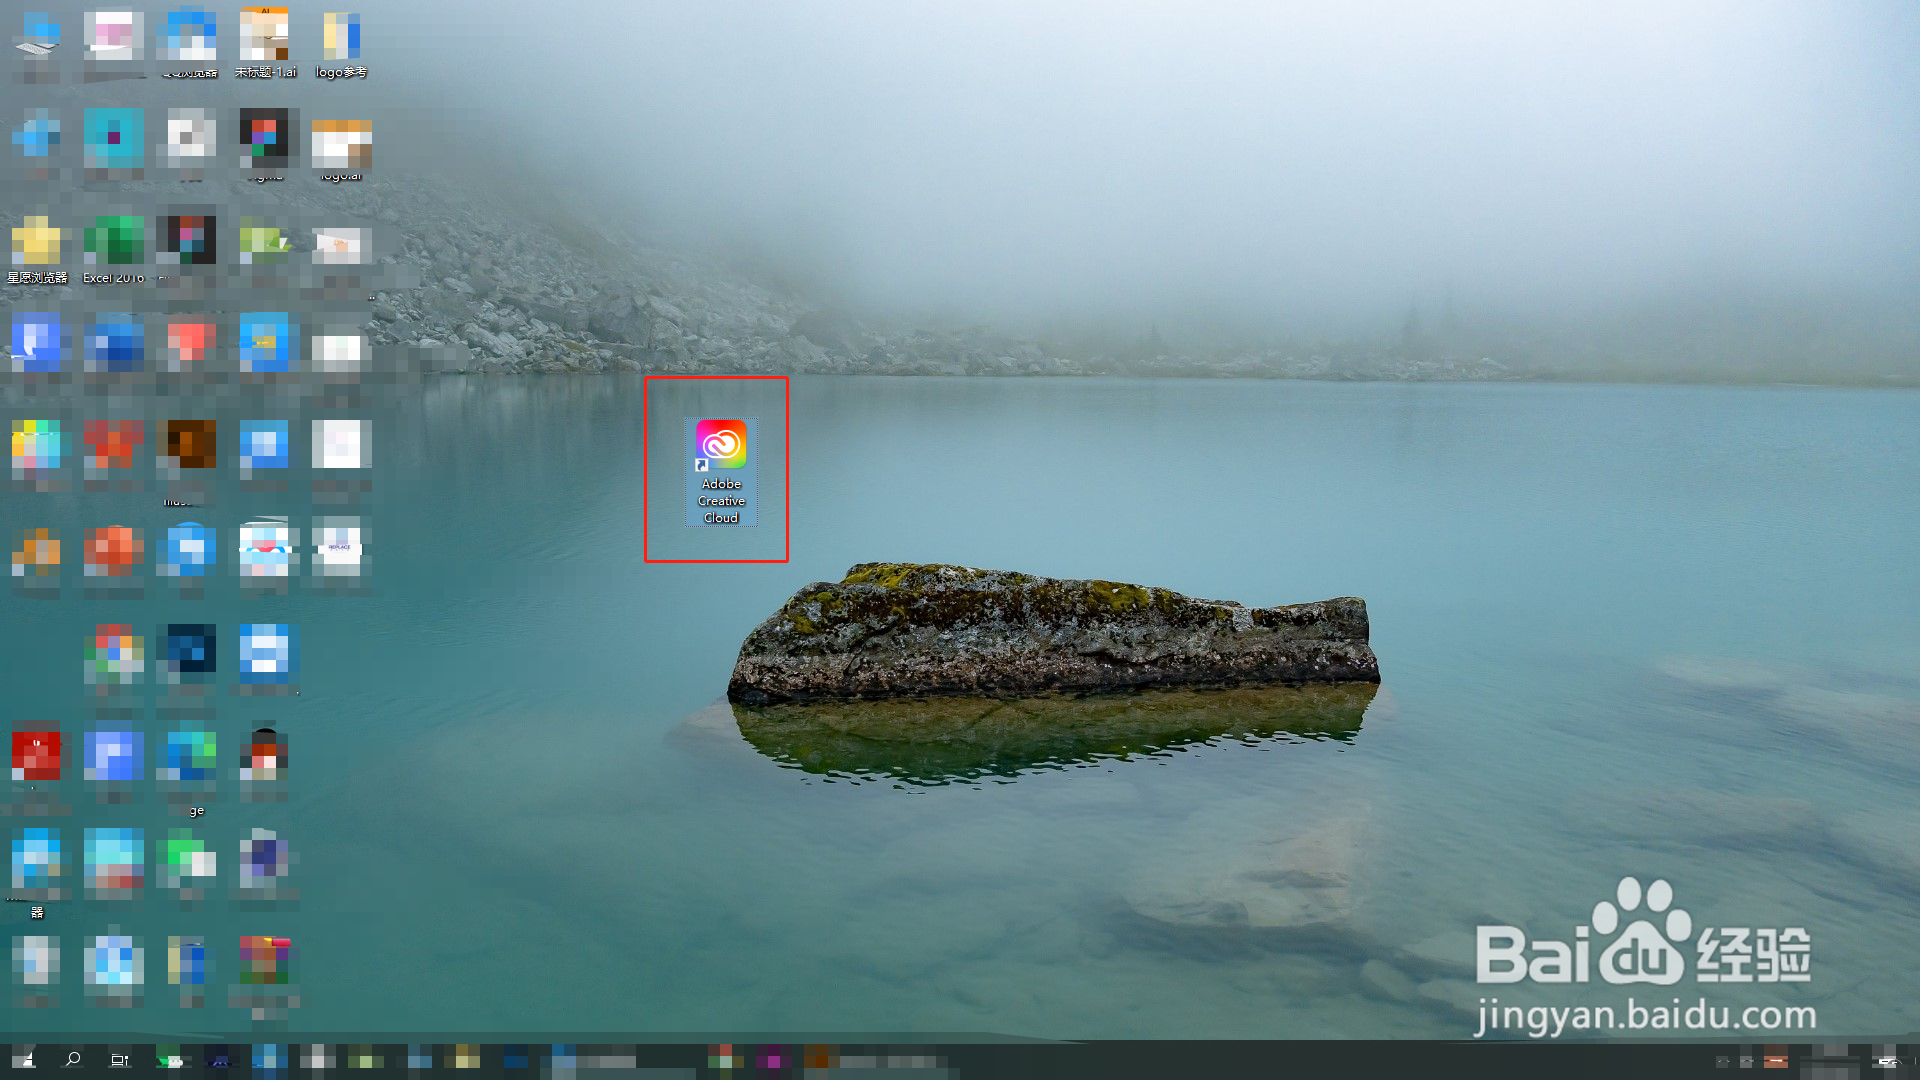Open the Adobe Creative Cloud shortcut
The height and width of the screenshot is (1080, 1920).
tap(721, 445)
